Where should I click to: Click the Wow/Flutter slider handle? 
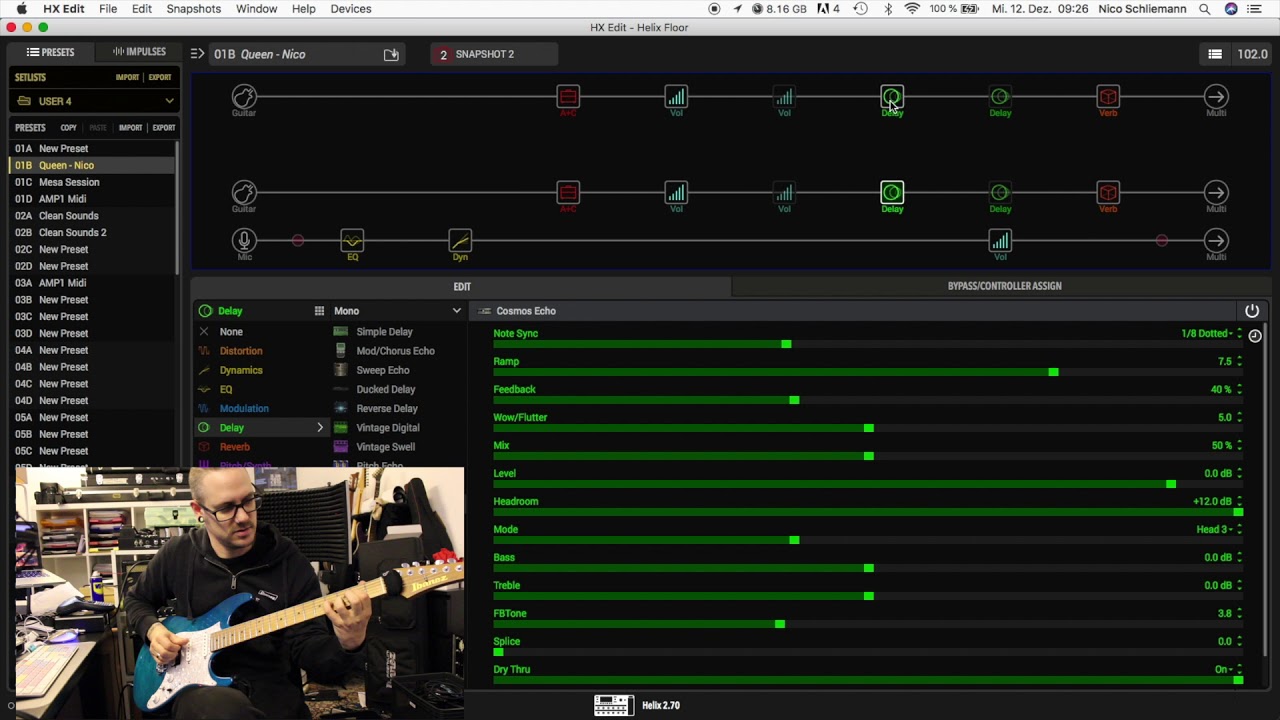coord(868,428)
